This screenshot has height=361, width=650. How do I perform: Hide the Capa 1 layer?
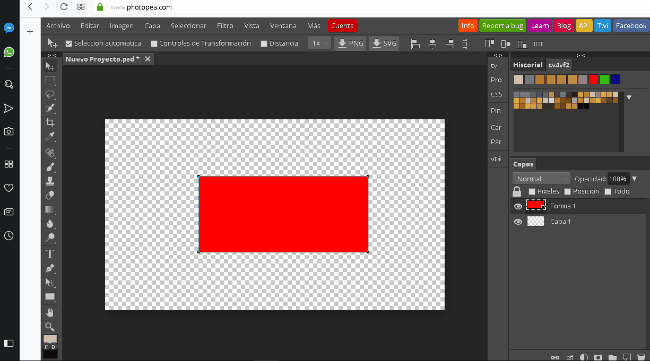point(518,222)
